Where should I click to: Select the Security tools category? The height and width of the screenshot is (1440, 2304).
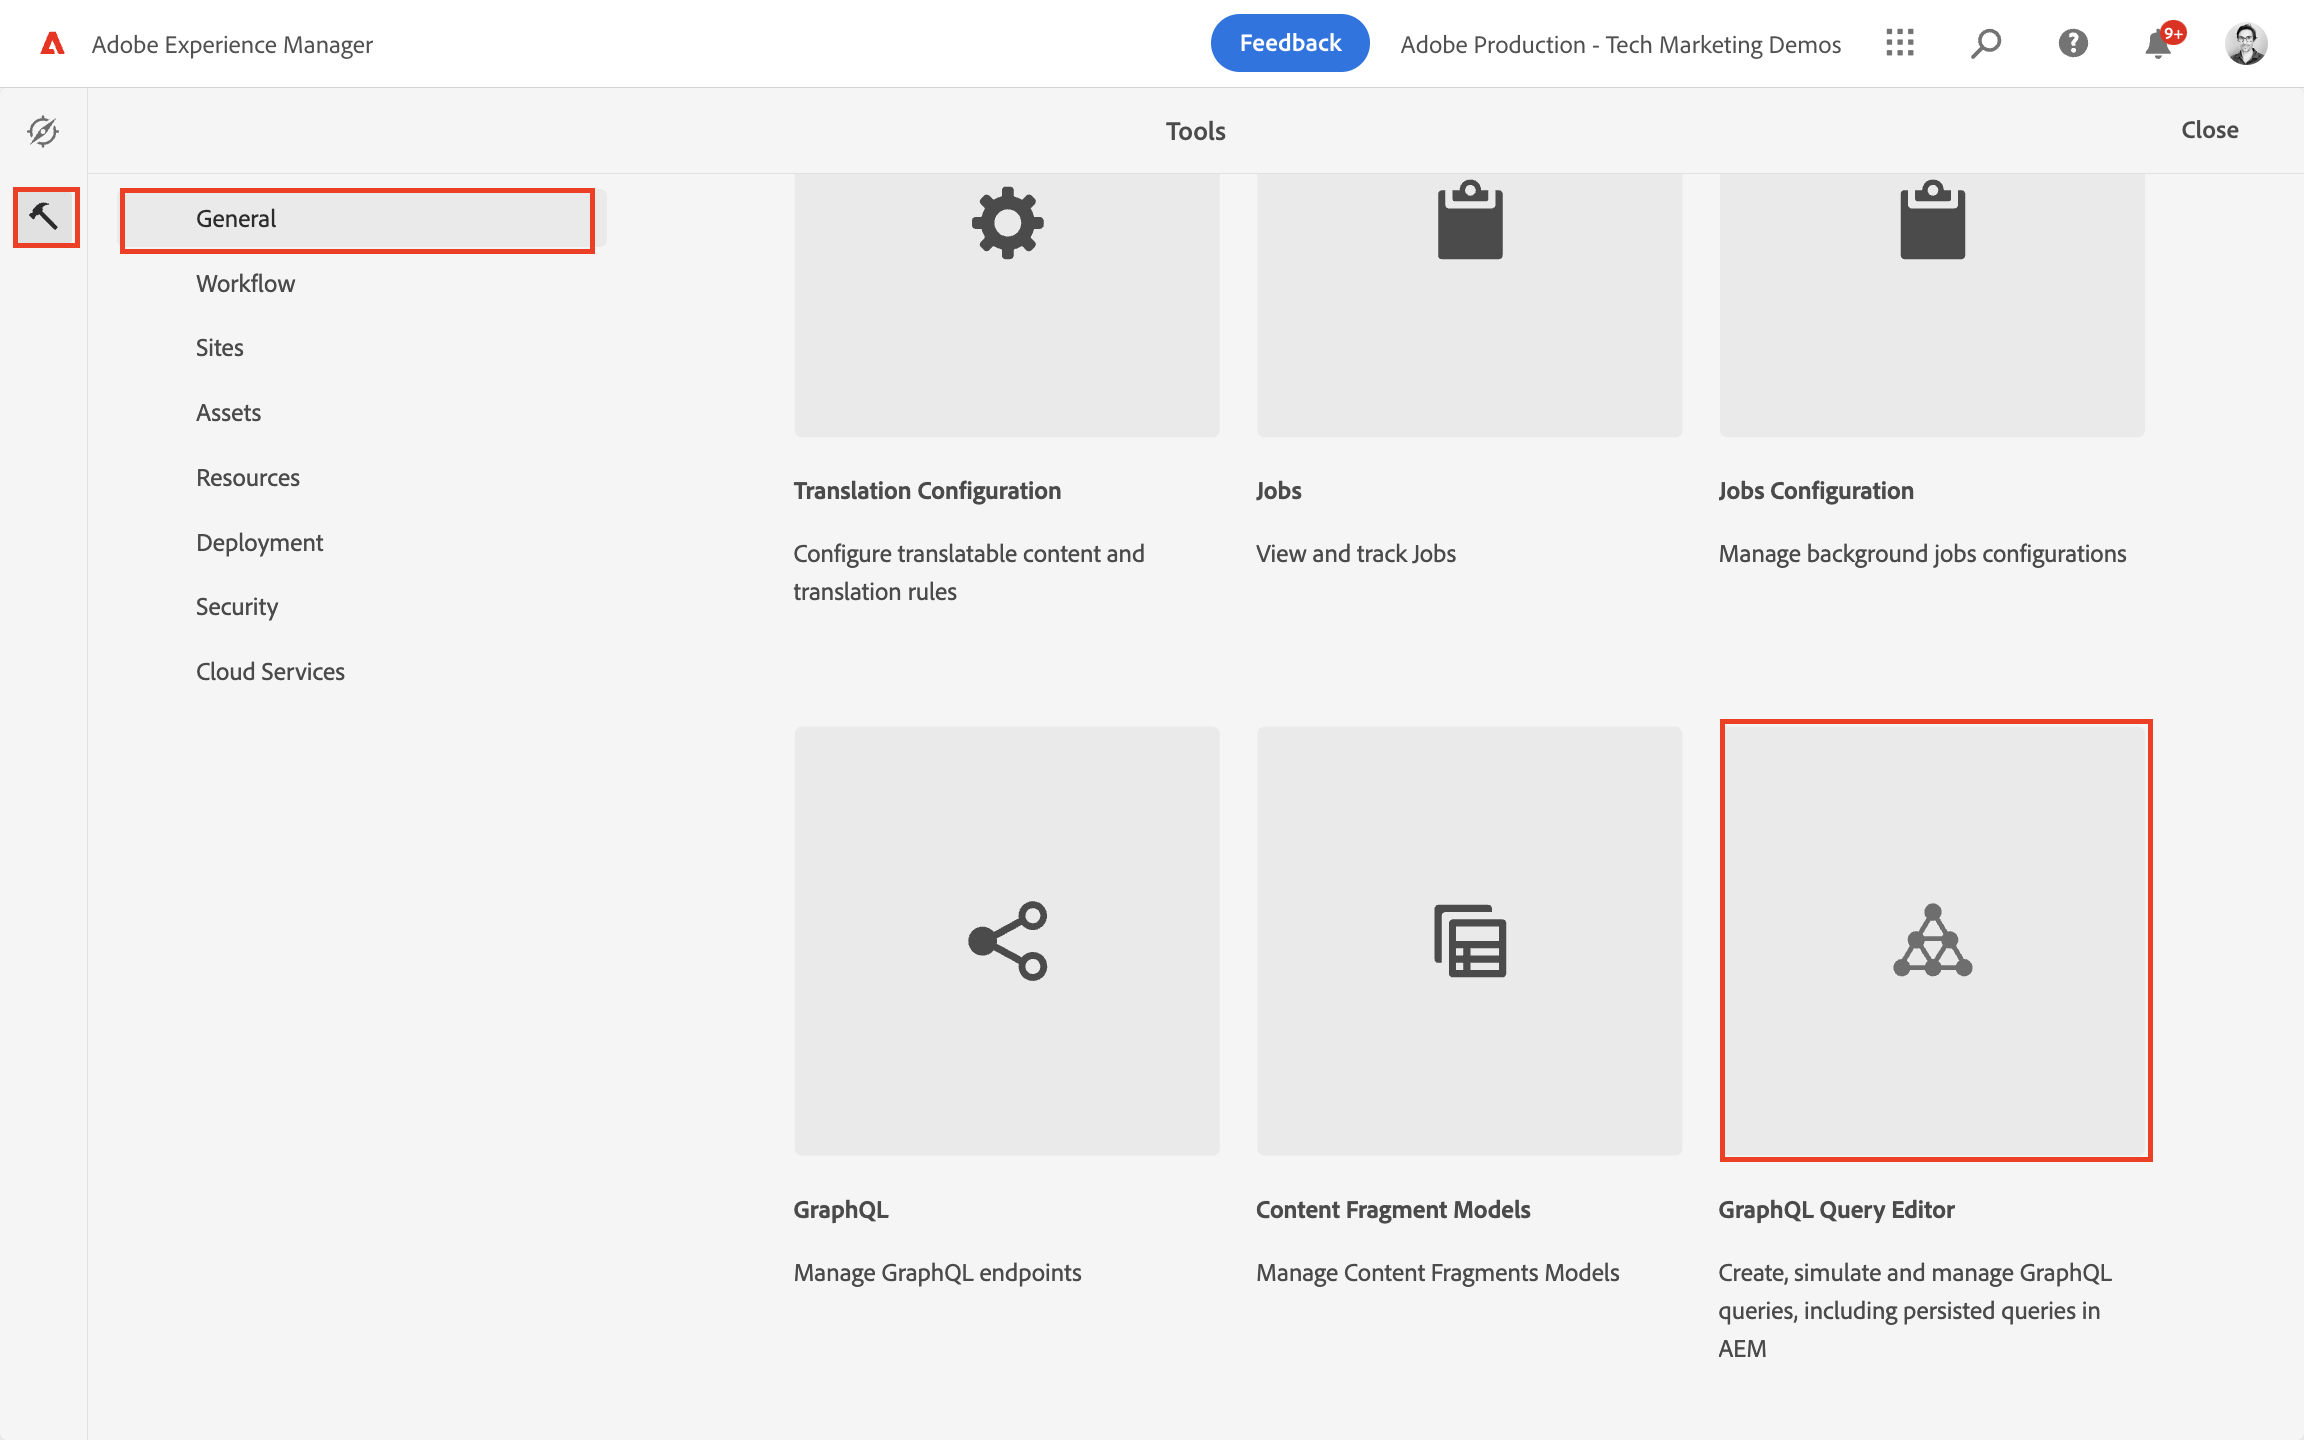coord(237,607)
